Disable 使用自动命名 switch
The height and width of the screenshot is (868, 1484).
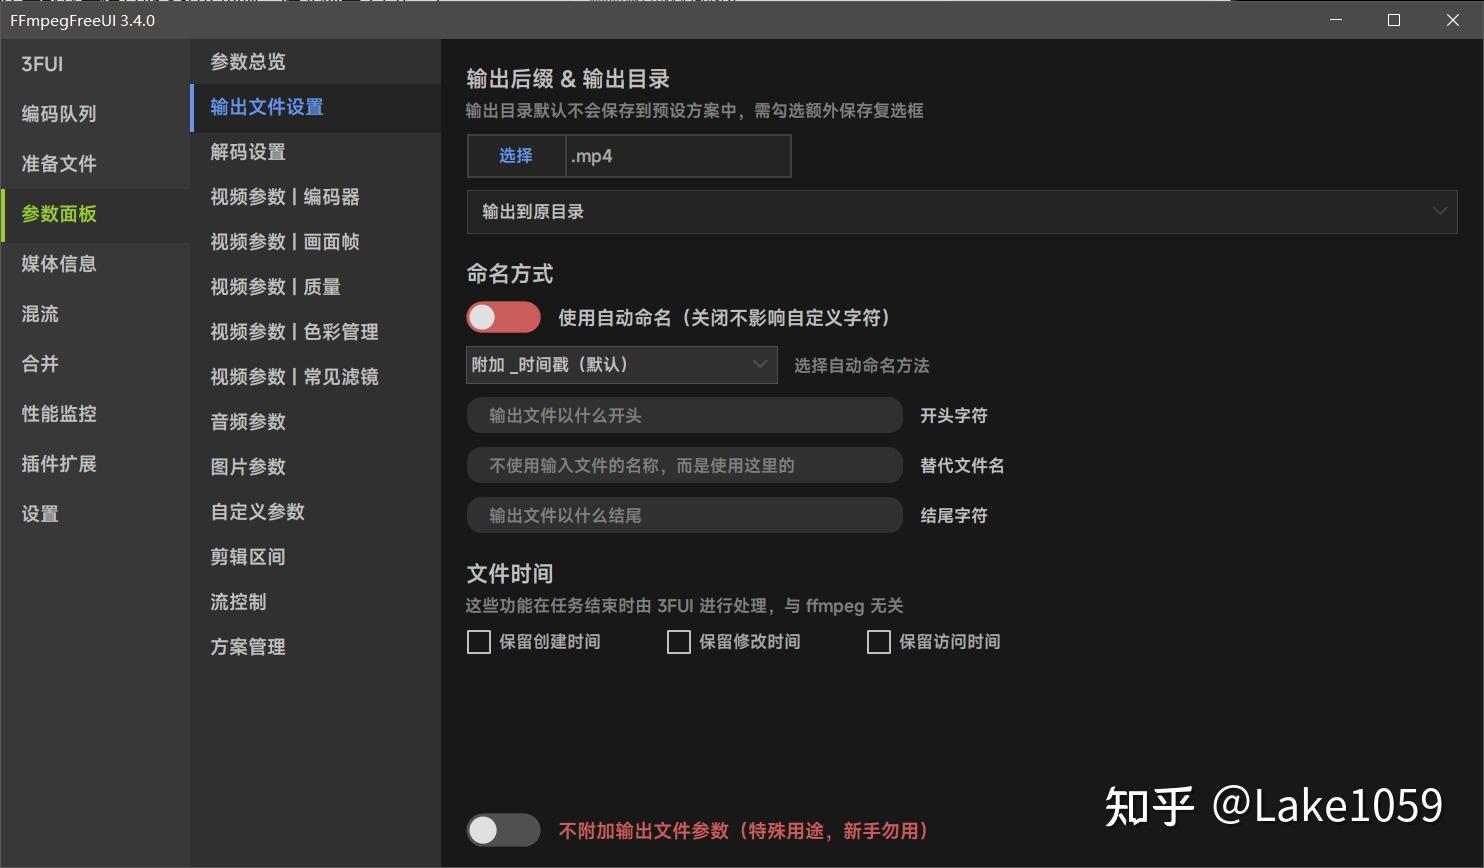(x=503, y=317)
